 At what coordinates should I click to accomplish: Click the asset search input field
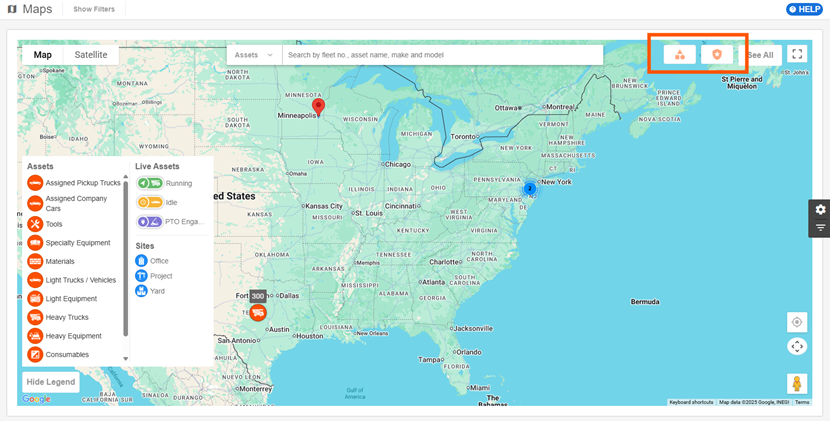(x=443, y=55)
